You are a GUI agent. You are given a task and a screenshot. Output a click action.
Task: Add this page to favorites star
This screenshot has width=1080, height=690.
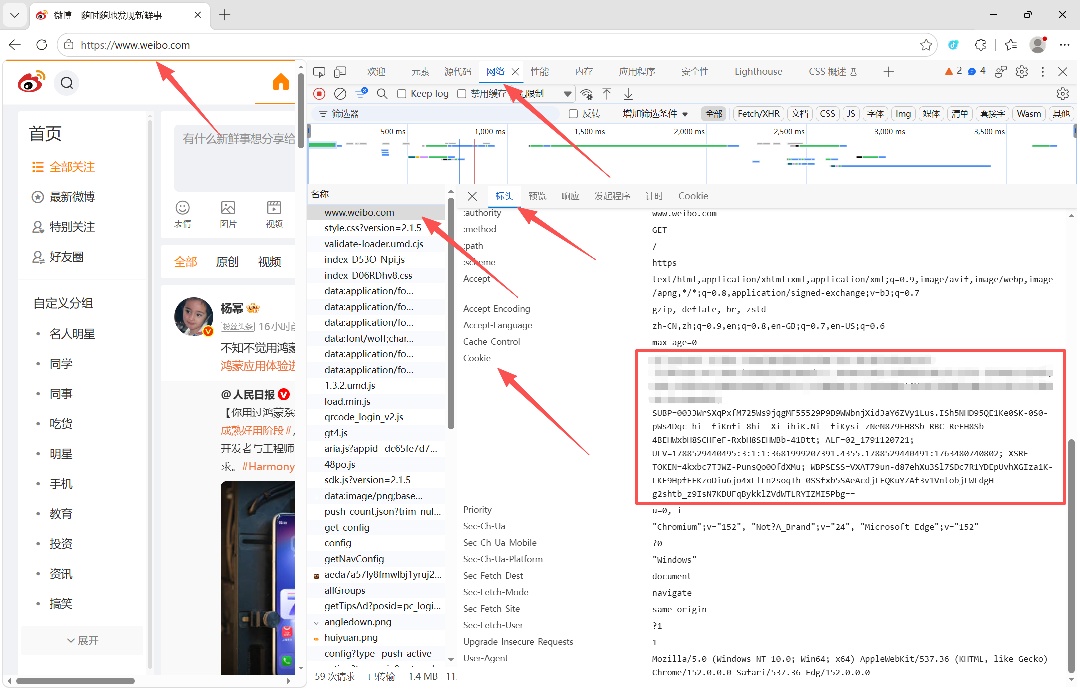(x=926, y=45)
